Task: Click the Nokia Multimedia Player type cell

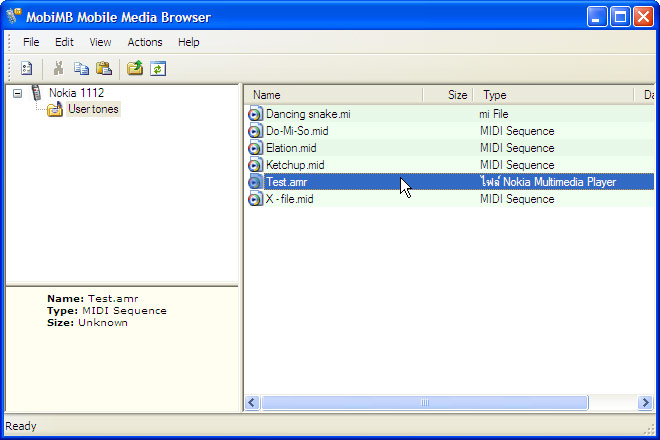Action: click(x=548, y=182)
